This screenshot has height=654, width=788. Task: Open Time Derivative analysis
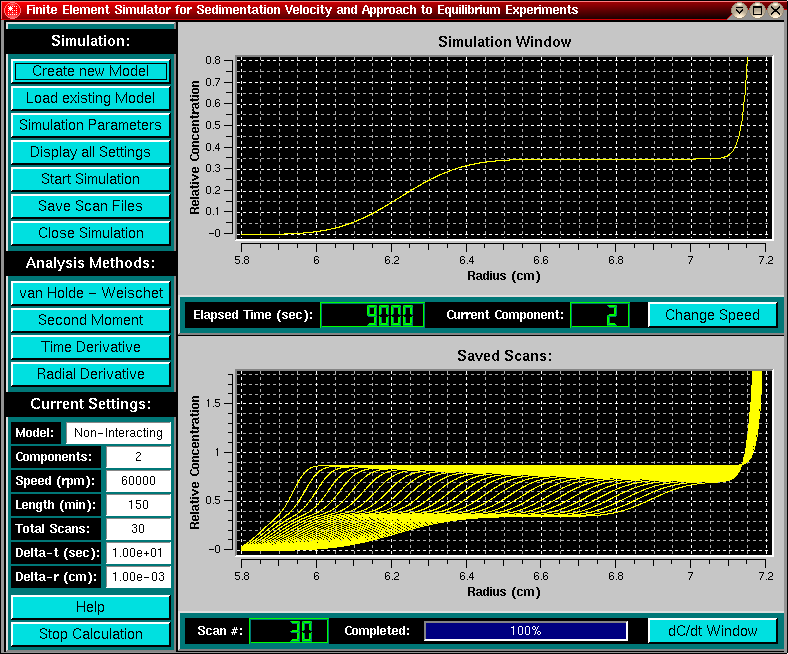tap(90, 347)
